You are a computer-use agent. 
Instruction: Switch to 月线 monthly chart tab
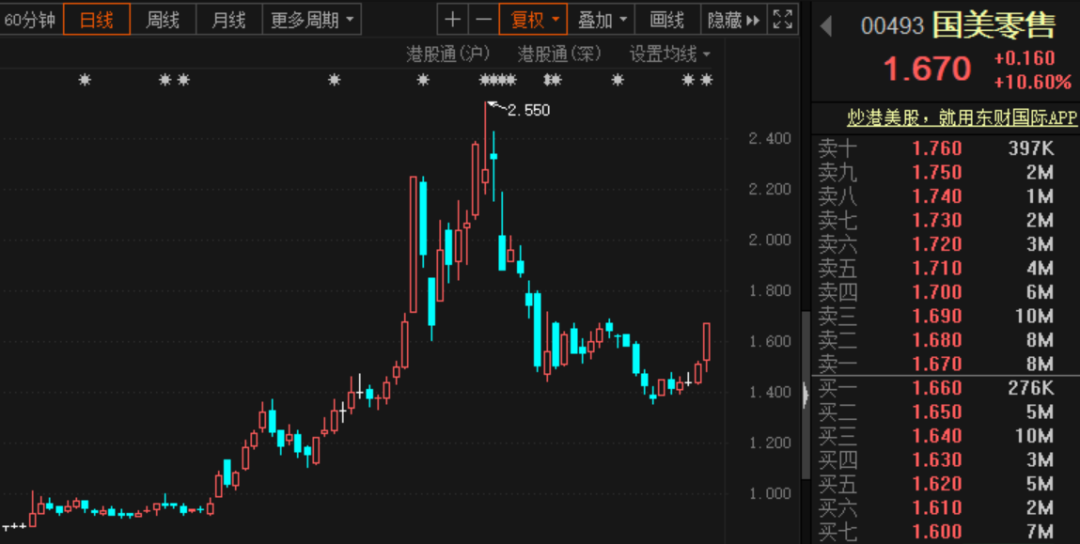pos(229,19)
